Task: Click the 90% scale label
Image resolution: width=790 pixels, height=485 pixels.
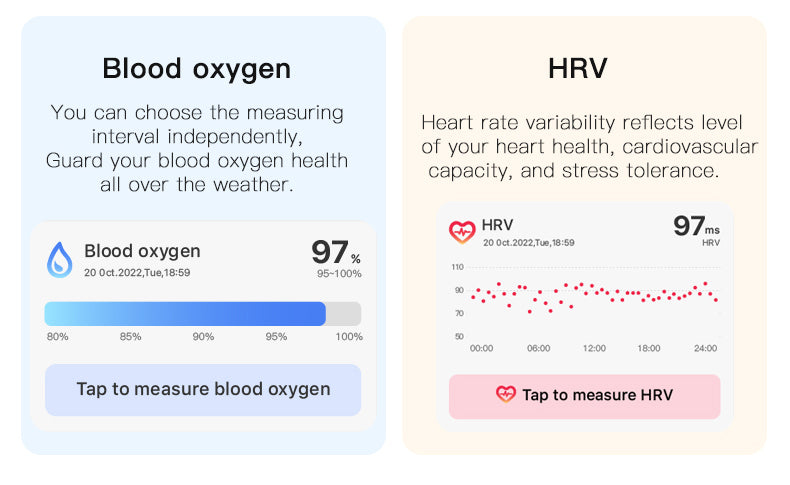Action: [x=203, y=337]
